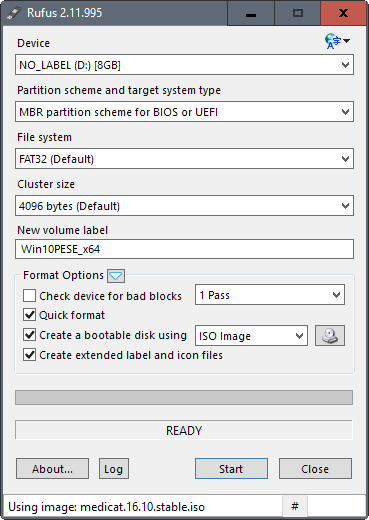369x520 pixels.
Task: Click status text Using image: medicat.16.10.stable.iso
Action: coord(106,507)
